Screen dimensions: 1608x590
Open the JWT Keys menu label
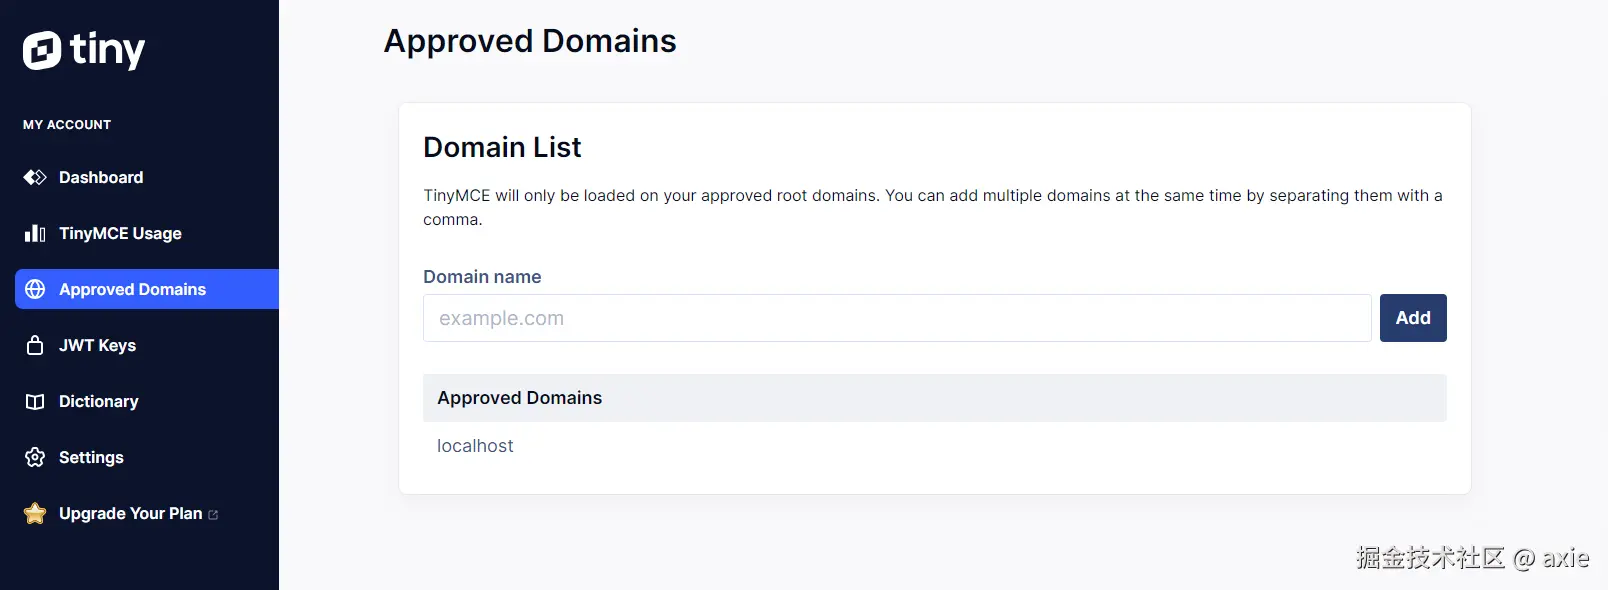click(x=97, y=346)
